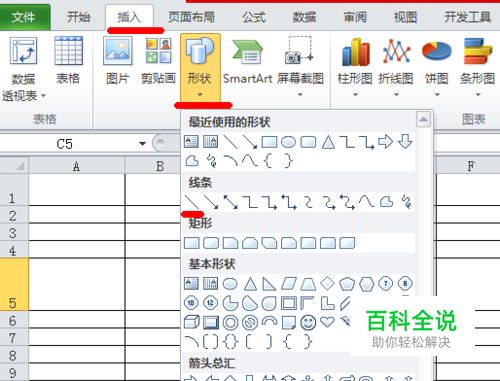The image size is (500, 381).
Task: Select the L-shape in 基本形状
Action: [328, 303]
